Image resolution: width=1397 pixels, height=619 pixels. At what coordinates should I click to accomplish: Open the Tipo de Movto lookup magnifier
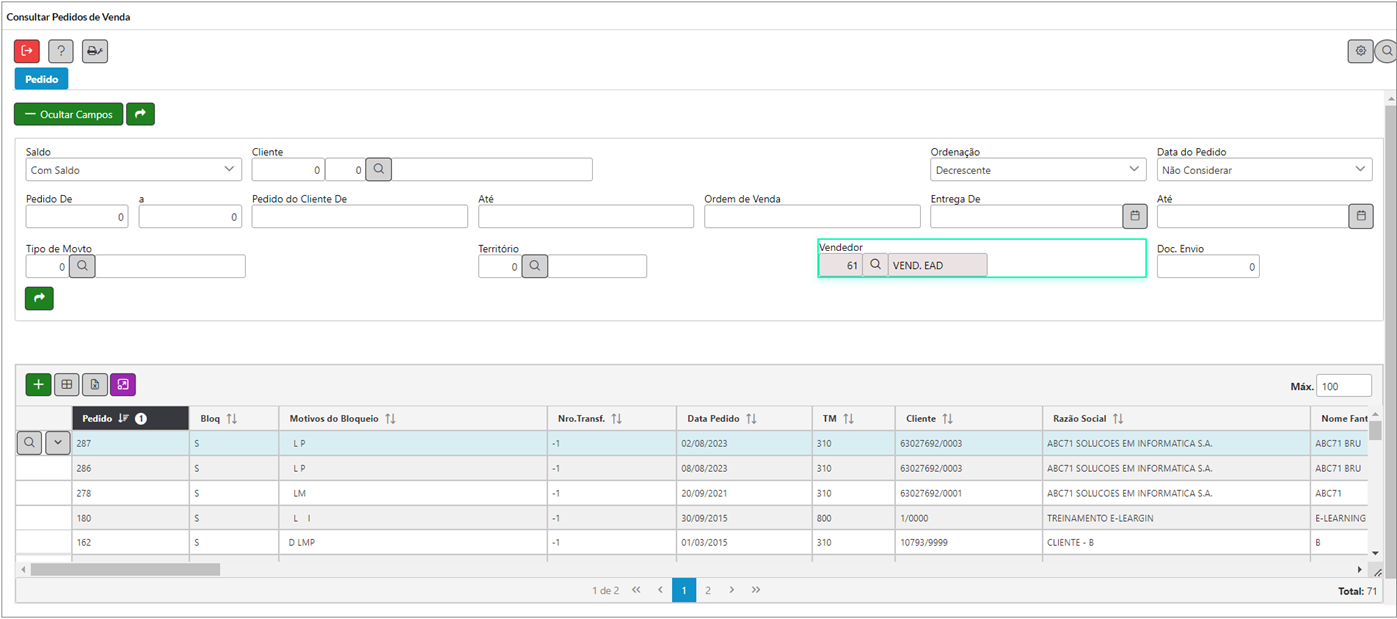click(82, 266)
